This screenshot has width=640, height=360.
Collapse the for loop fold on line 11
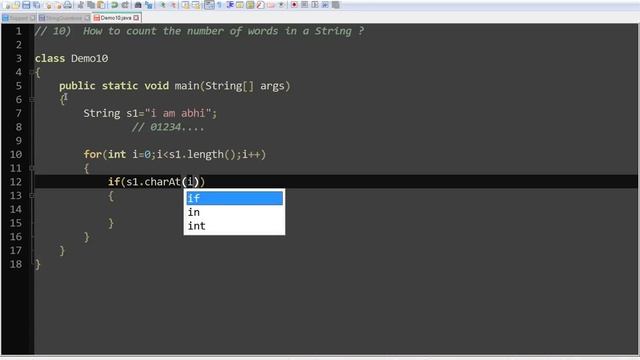(32, 168)
